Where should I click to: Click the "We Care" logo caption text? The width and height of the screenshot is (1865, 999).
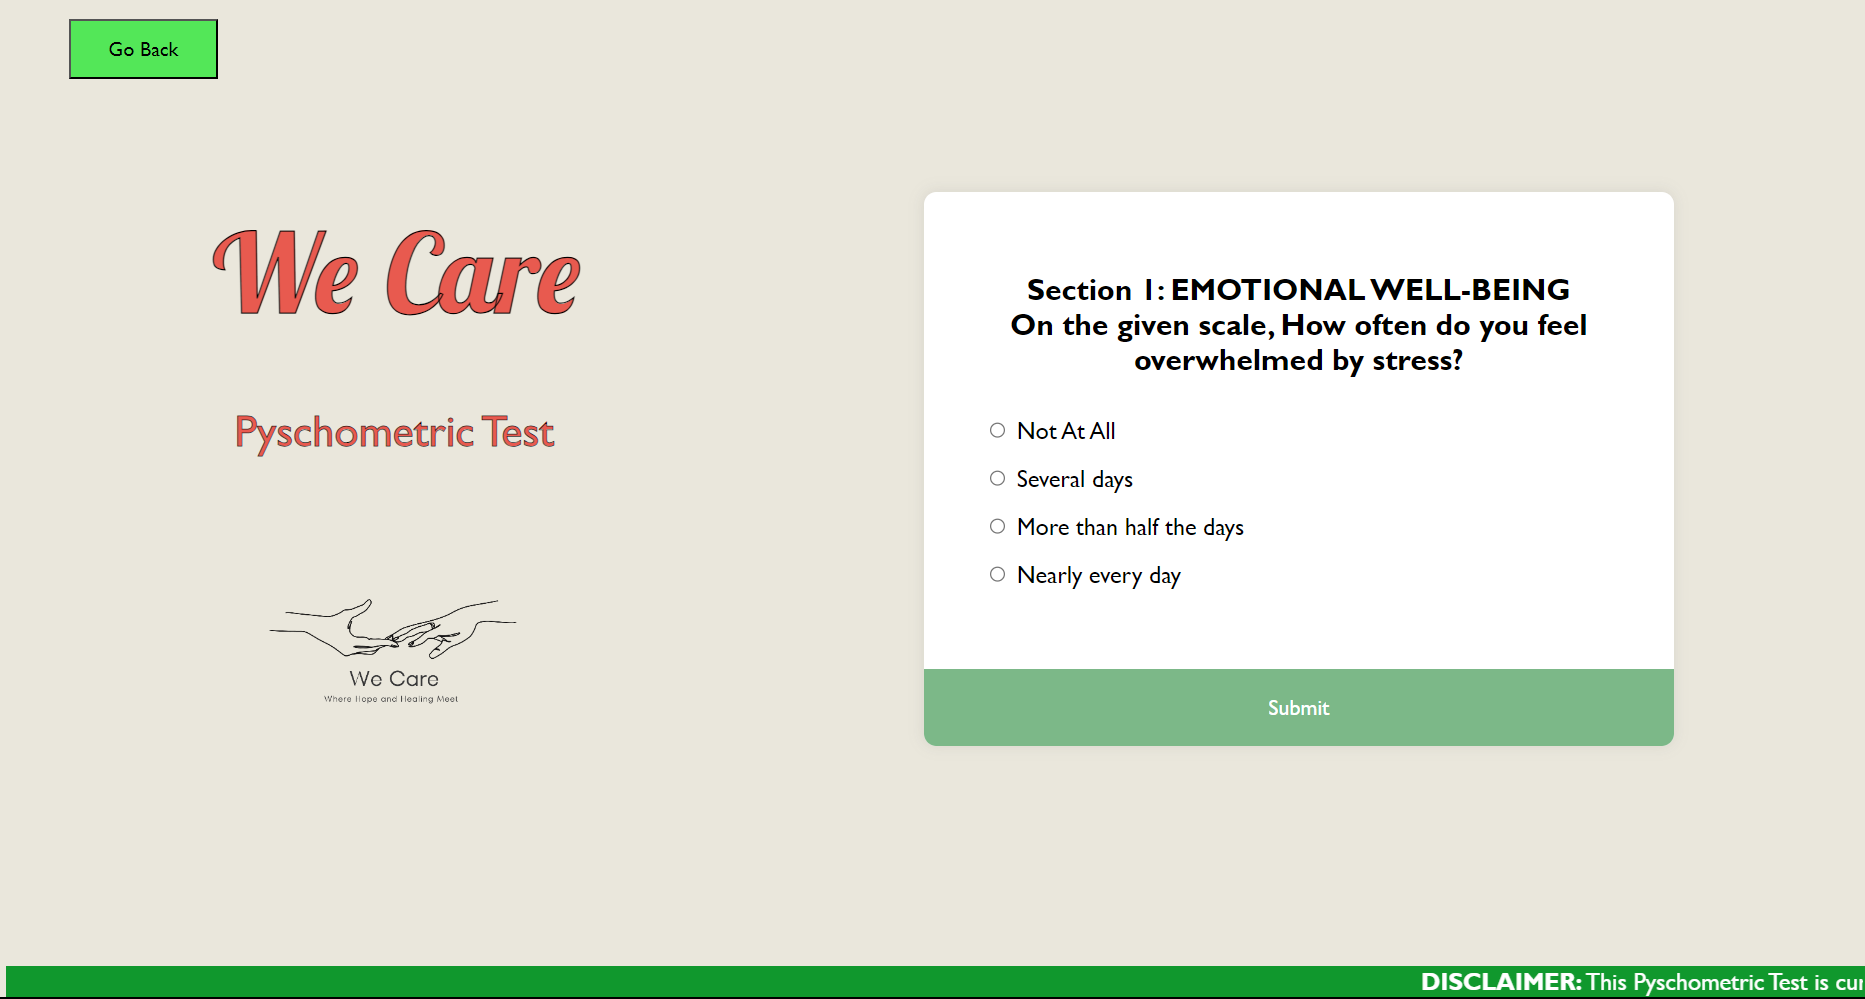393,678
